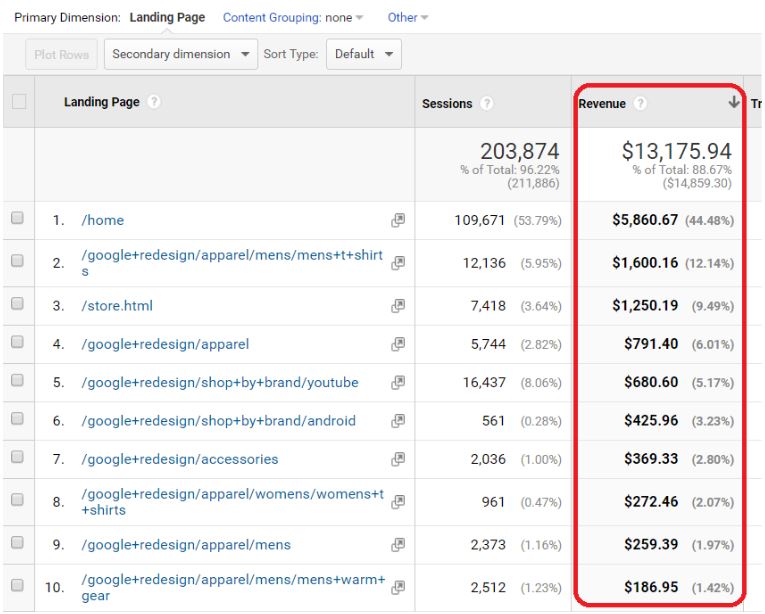
Task: Expand the Other primary dimension dropdown
Action: pyautogui.click(x=407, y=18)
